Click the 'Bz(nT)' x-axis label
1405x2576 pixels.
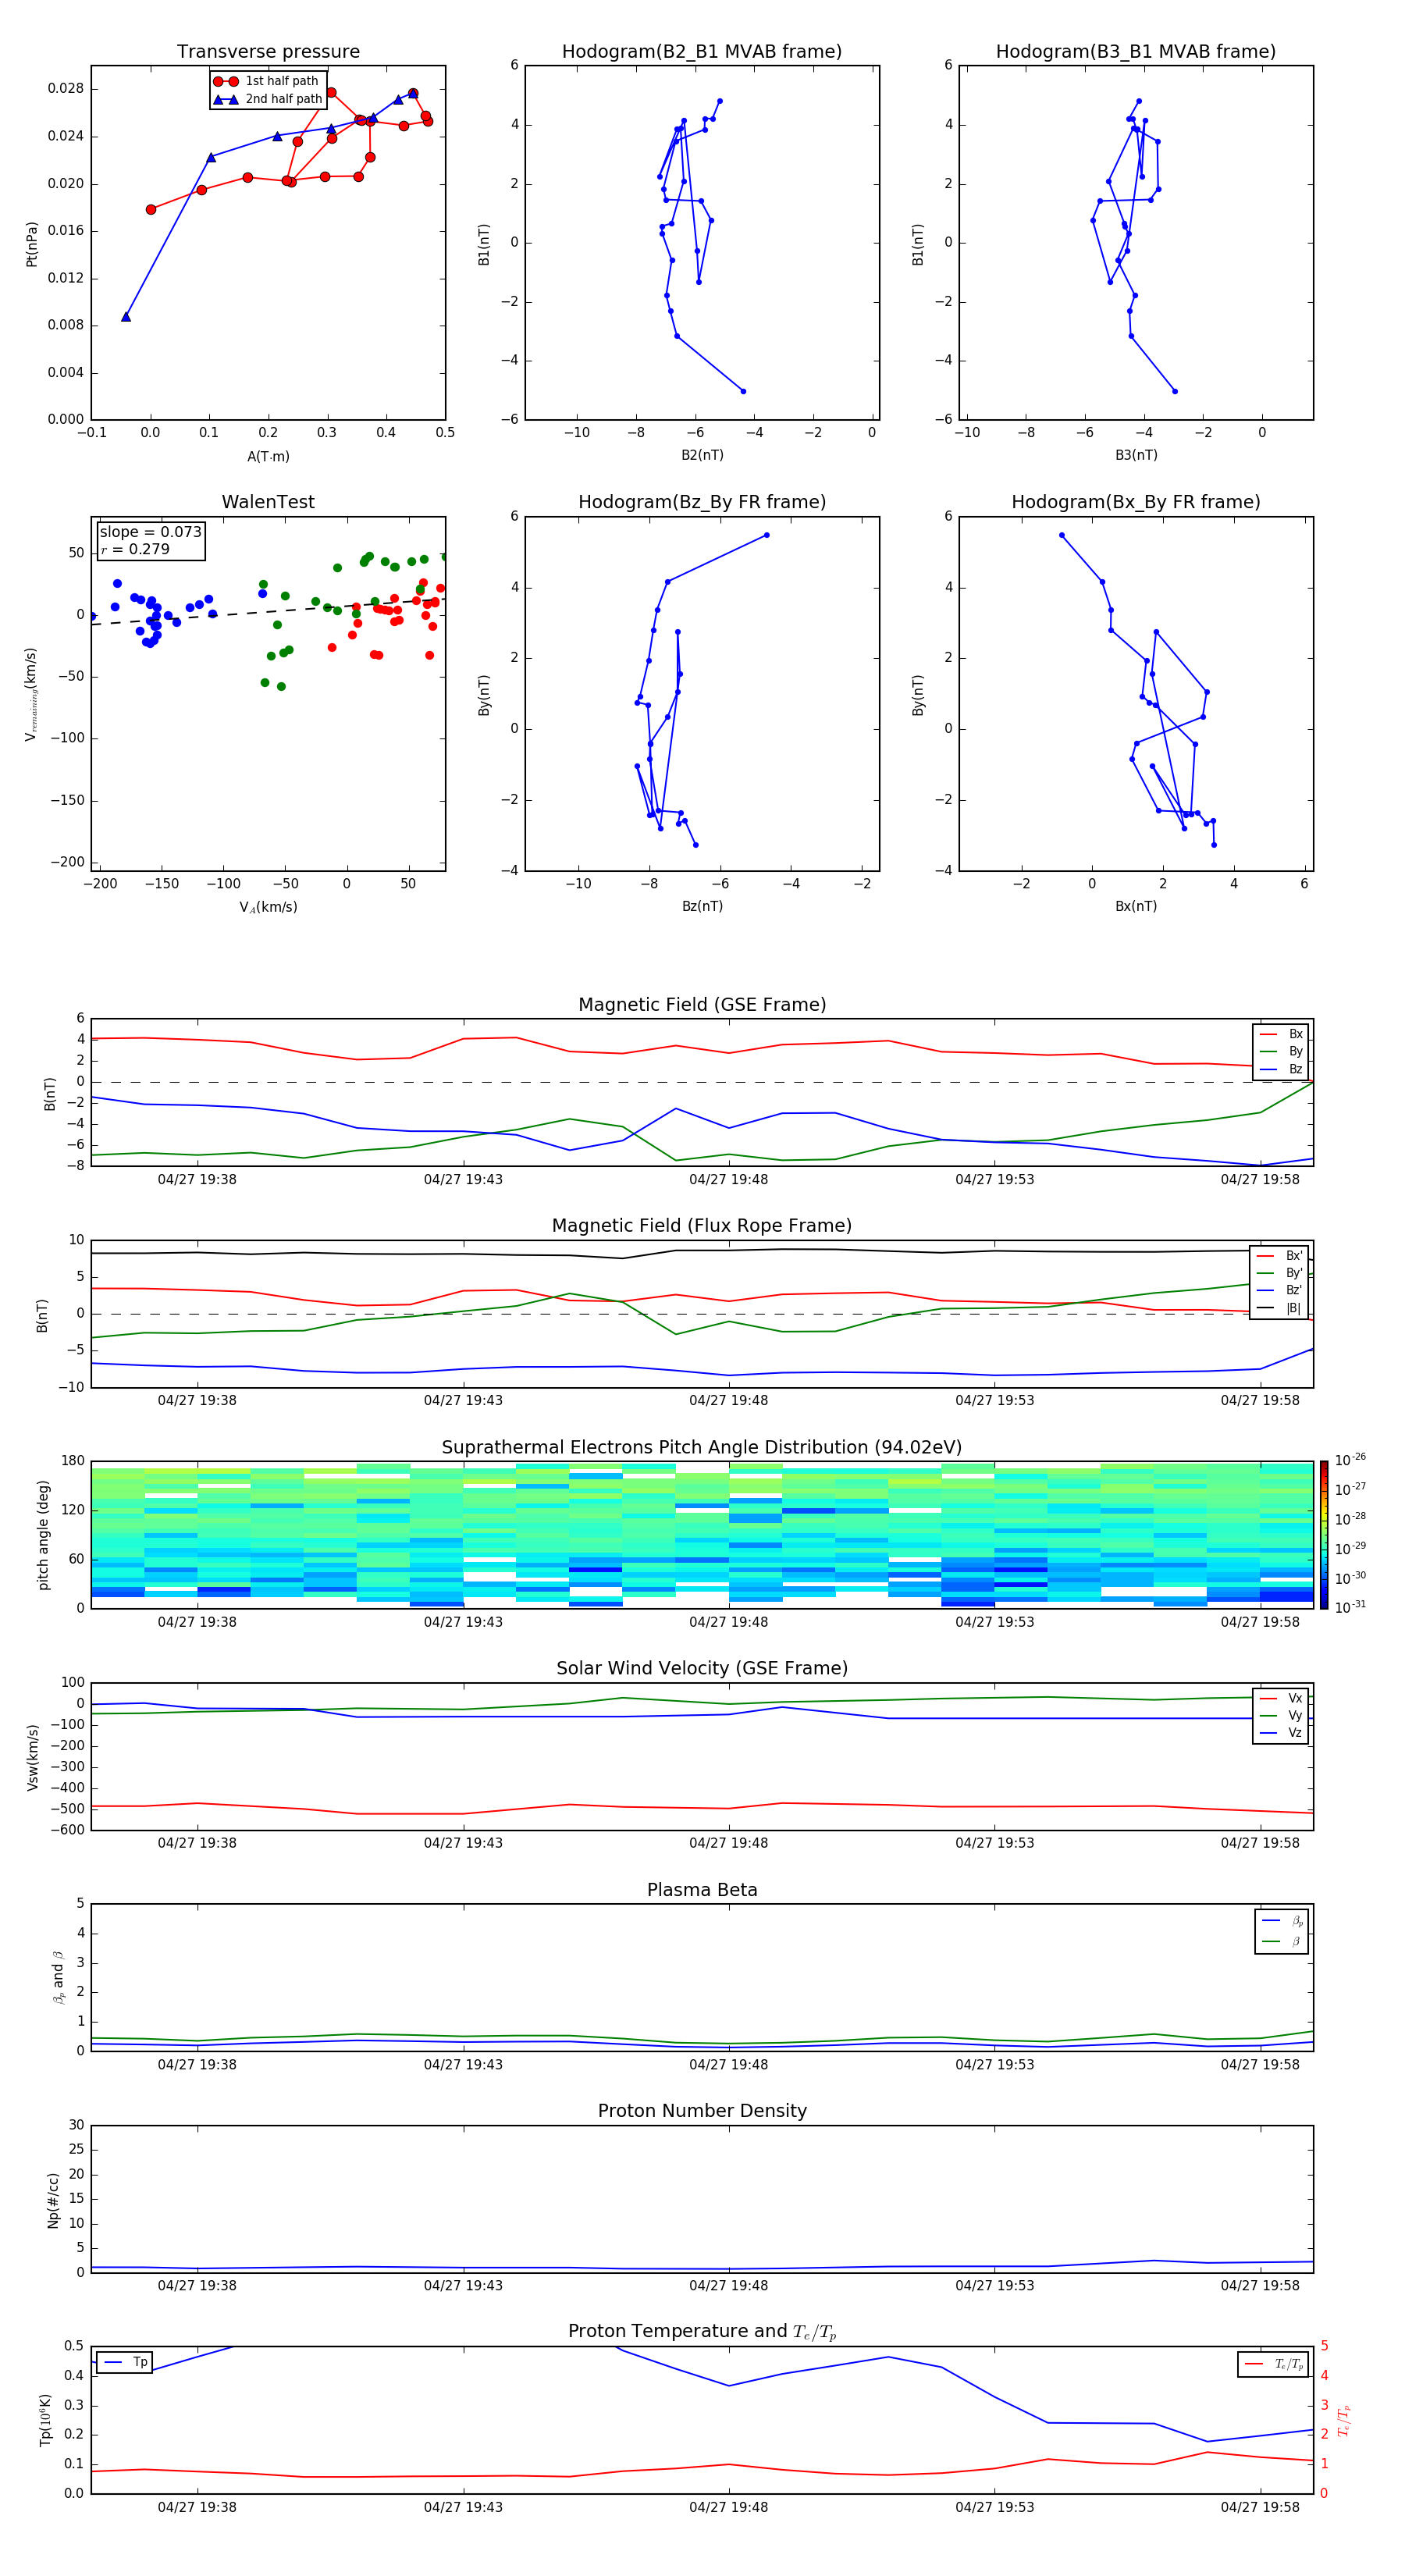[x=702, y=906]
